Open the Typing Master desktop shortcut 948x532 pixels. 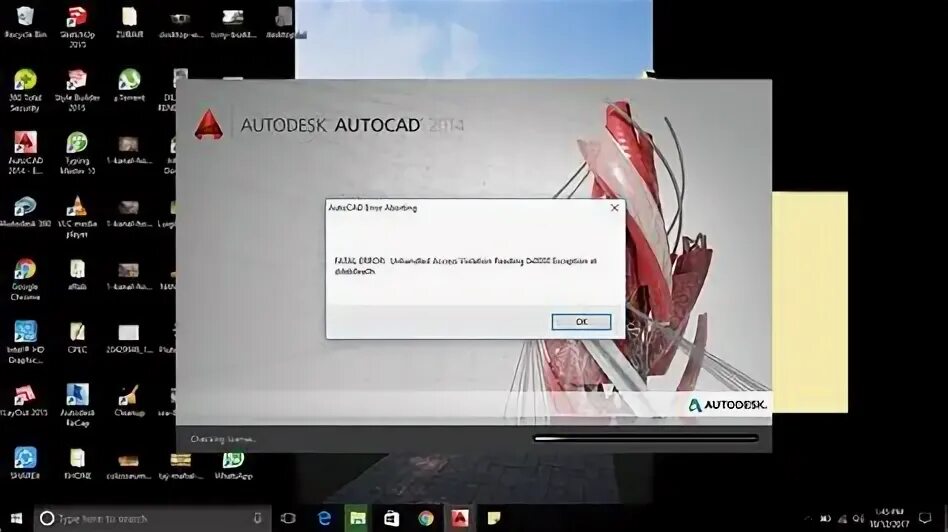(77, 153)
